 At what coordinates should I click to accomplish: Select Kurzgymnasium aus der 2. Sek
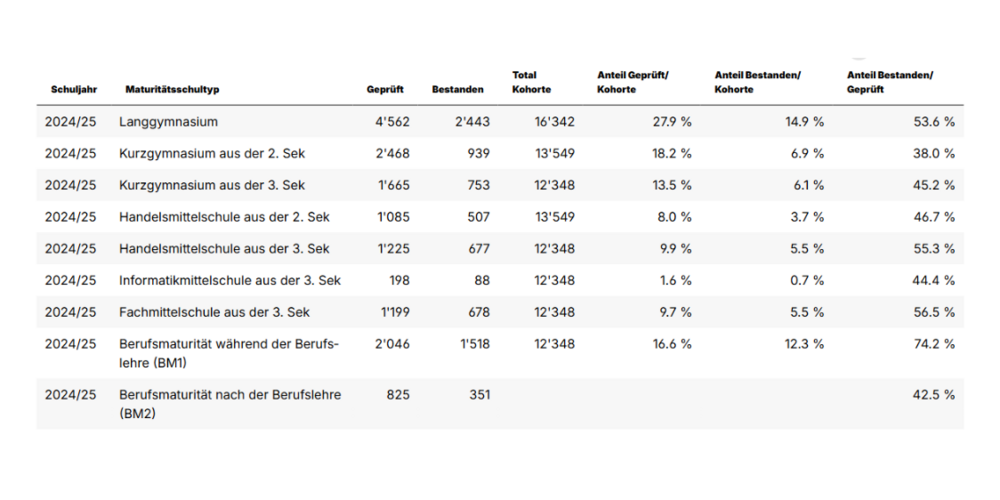[x=212, y=154]
